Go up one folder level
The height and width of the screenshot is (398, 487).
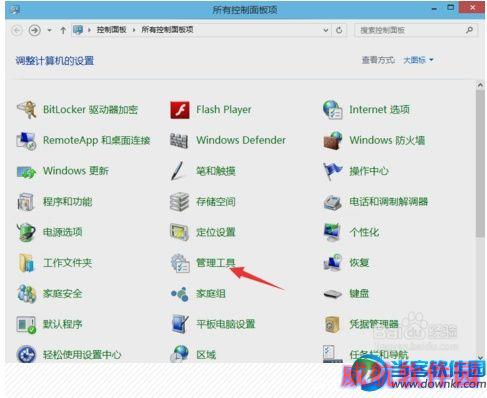pyautogui.click(x=63, y=30)
